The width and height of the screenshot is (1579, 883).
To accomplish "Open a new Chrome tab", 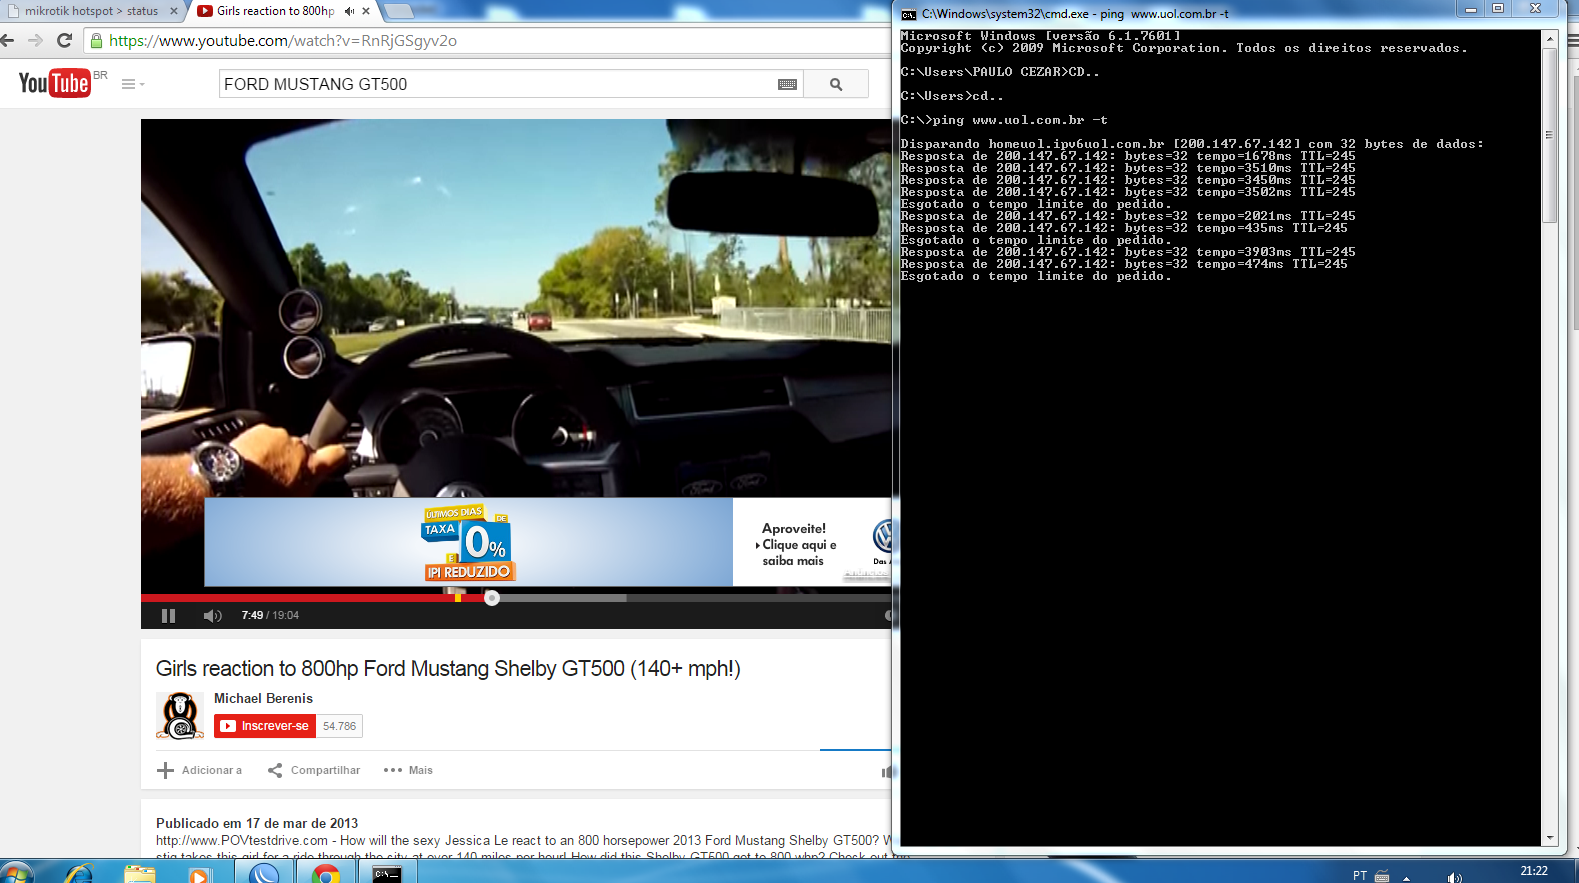I will click(x=398, y=11).
